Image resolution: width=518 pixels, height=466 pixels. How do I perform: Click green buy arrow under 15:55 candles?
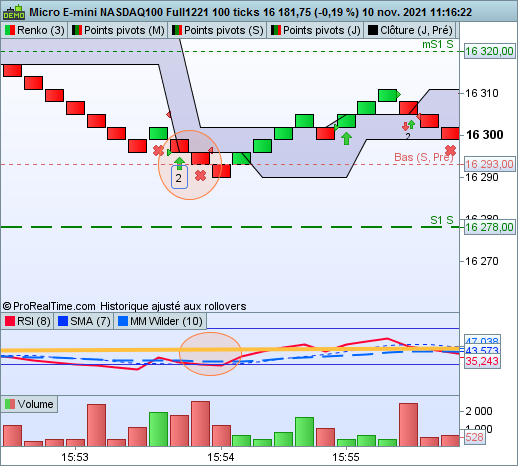(347, 139)
